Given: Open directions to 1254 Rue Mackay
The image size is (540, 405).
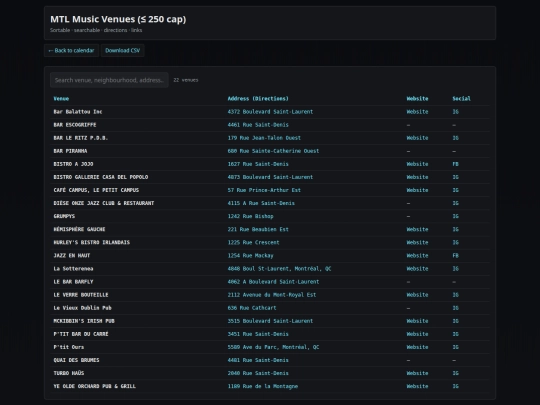Looking at the screenshot, I should pyautogui.click(x=250, y=256).
